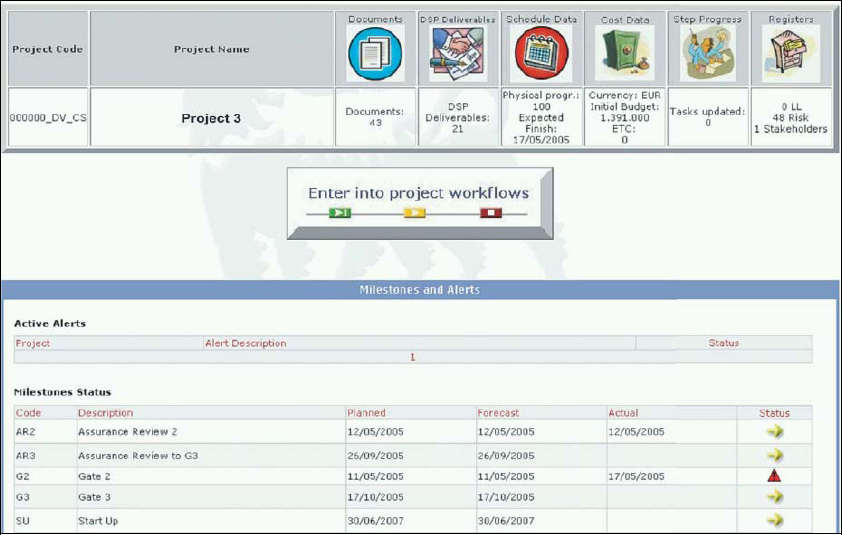Click the Milestones and Alerts section bar
This screenshot has height=535, width=842.
point(420,290)
